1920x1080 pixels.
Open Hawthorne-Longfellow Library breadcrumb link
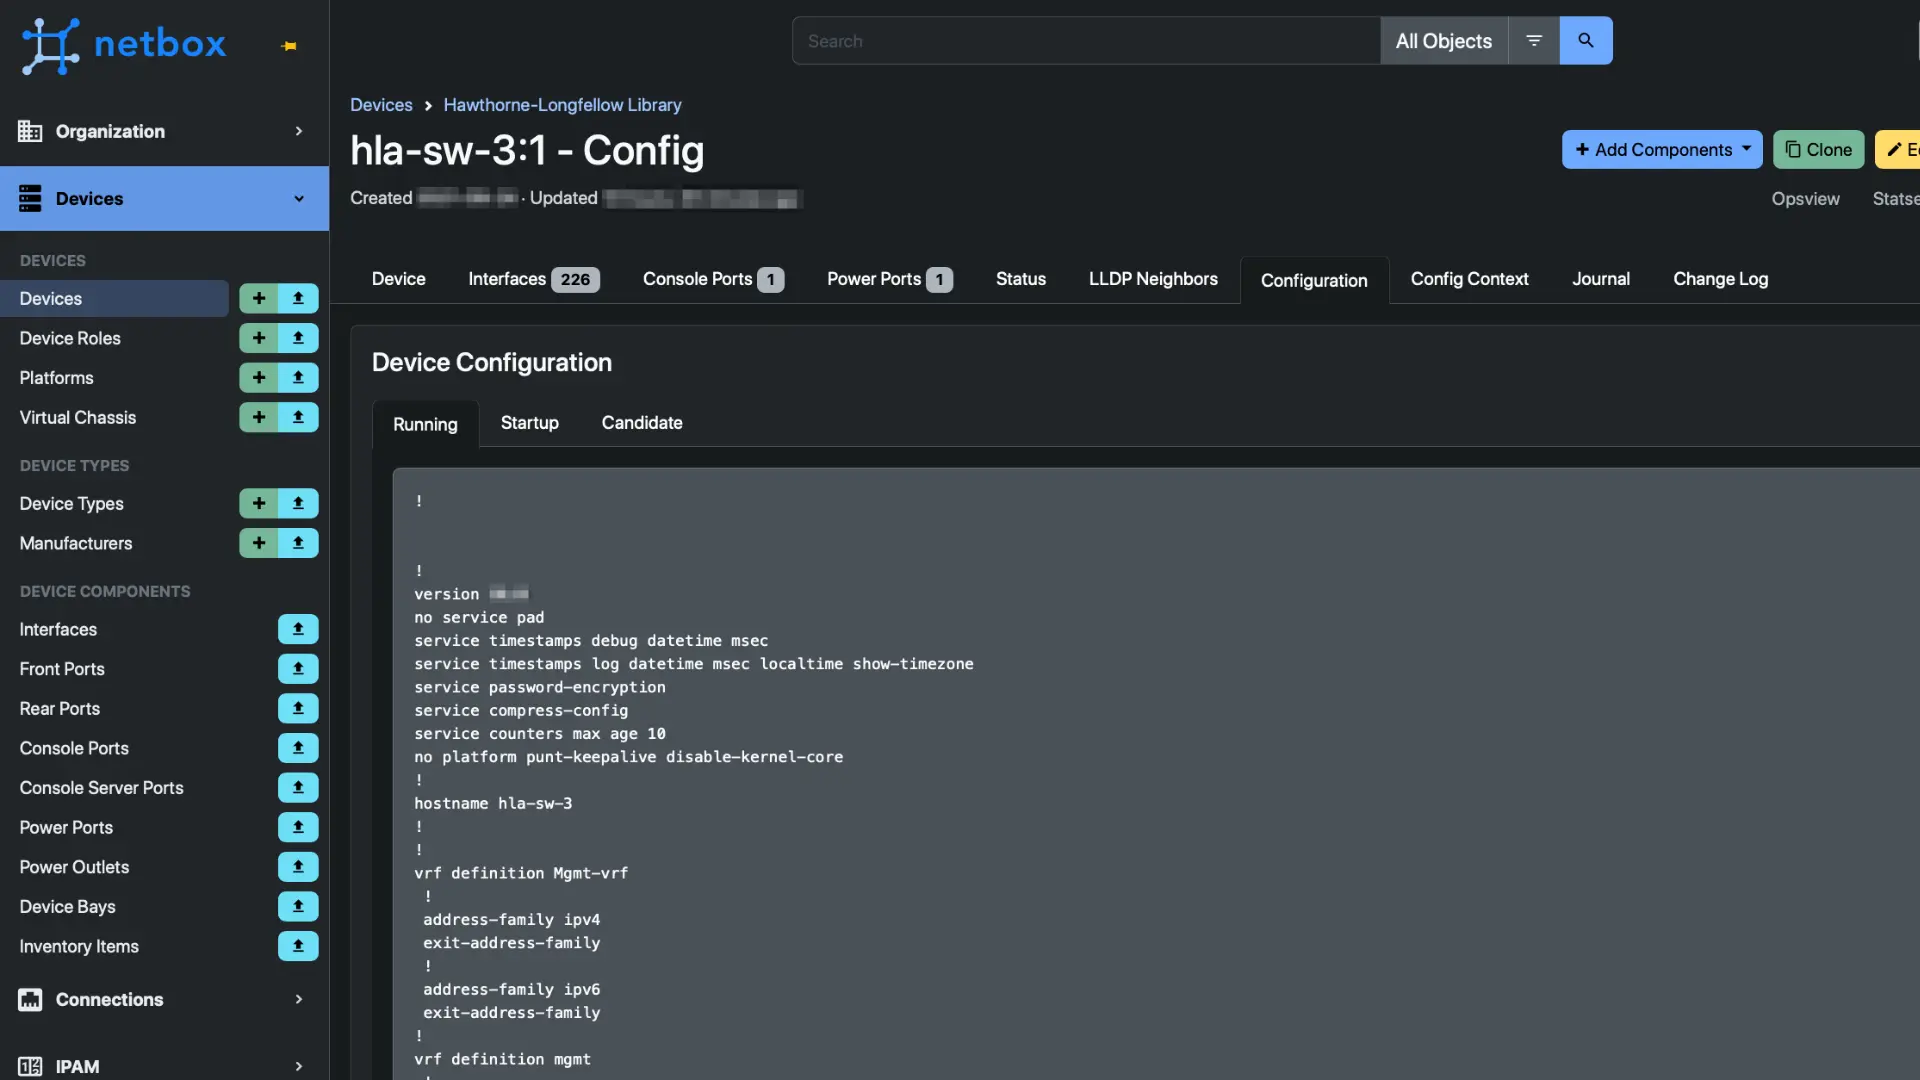(562, 105)
